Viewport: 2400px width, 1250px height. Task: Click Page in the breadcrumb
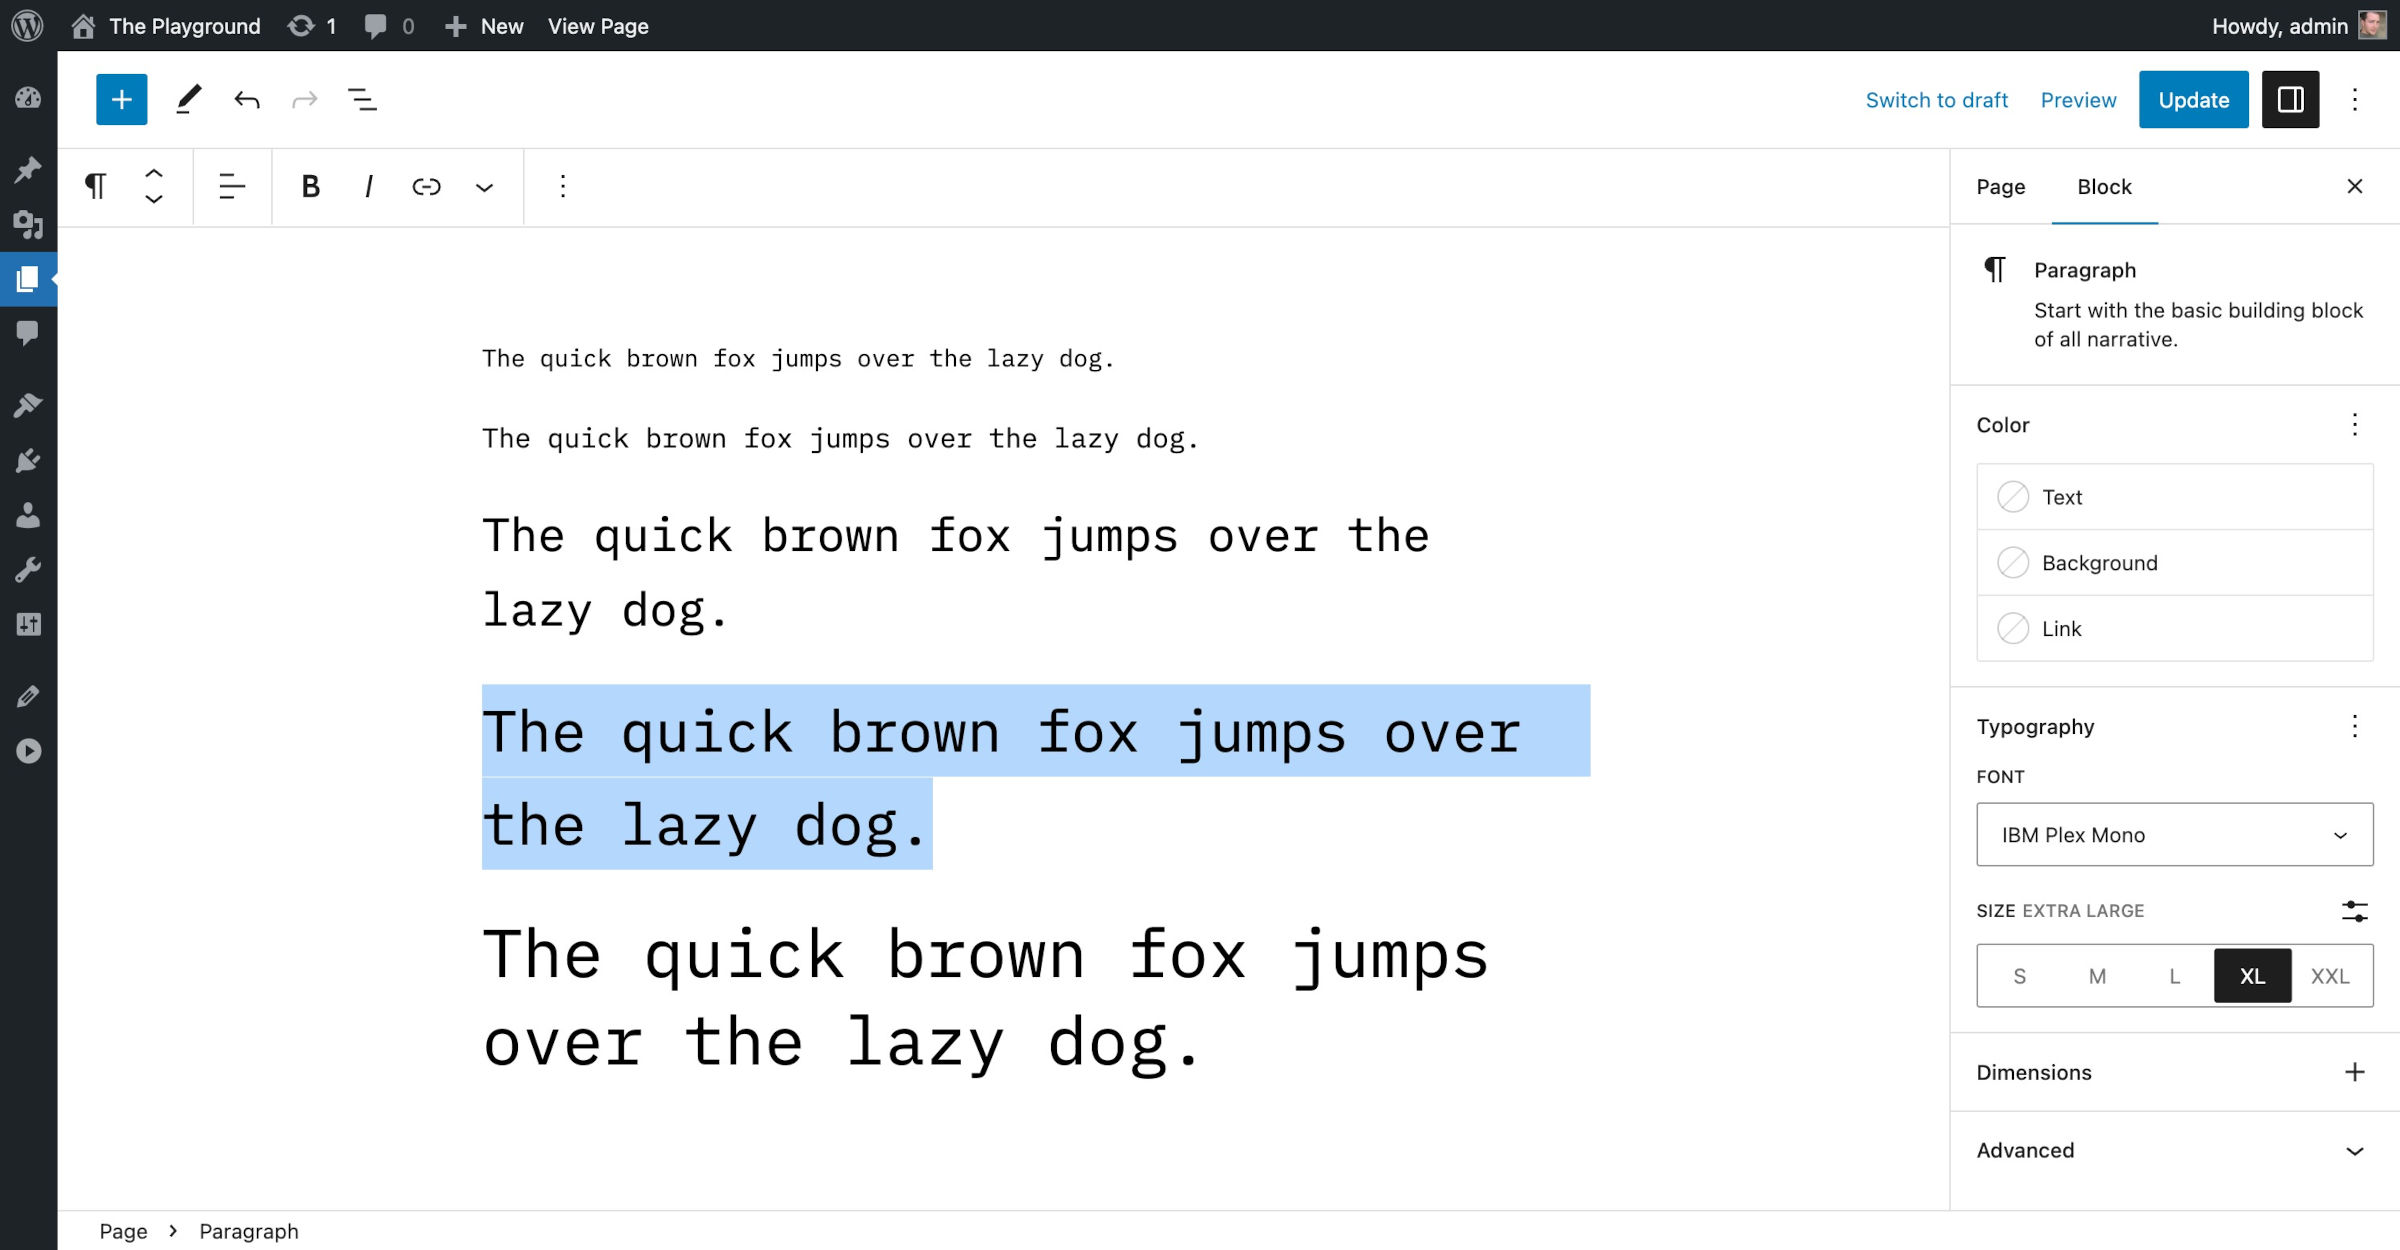(x=123, y=1231)
